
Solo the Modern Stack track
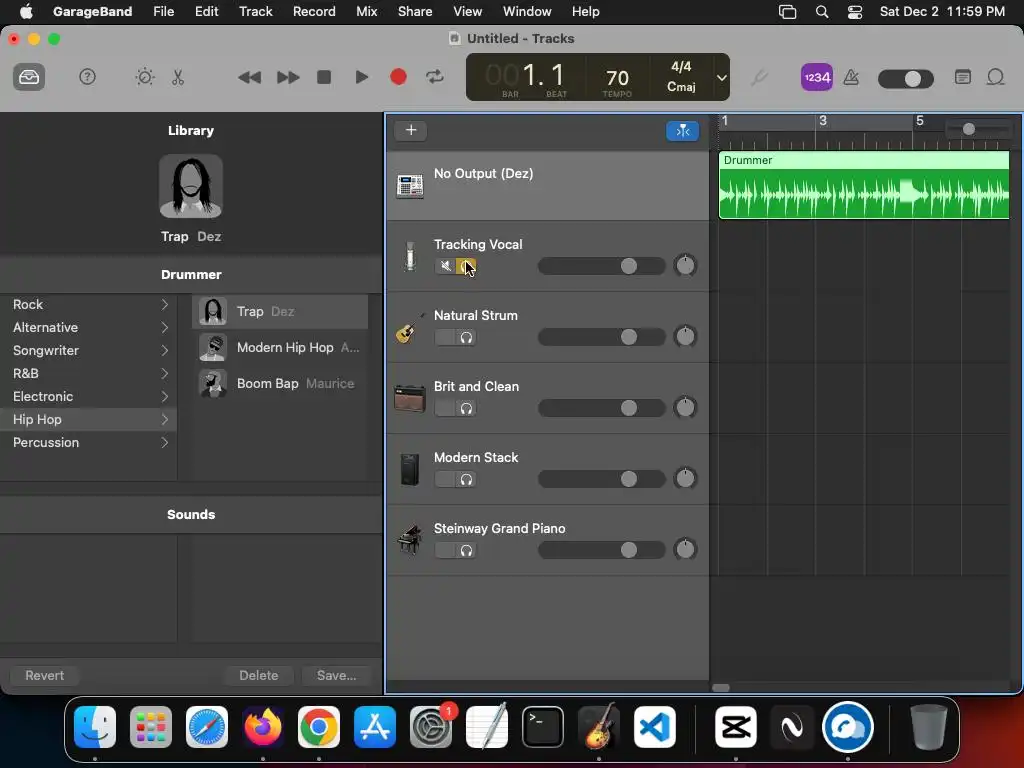point(466,479)
